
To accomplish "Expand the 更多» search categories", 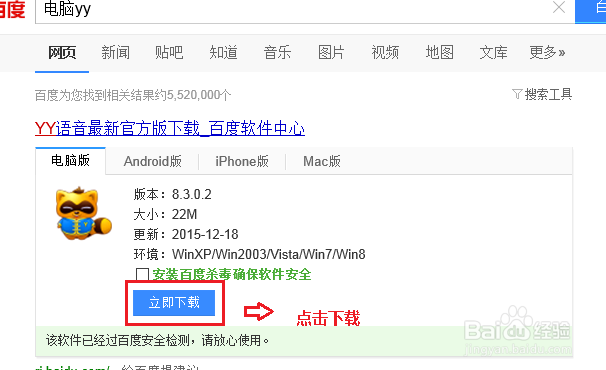I will (x=547, y=53).
